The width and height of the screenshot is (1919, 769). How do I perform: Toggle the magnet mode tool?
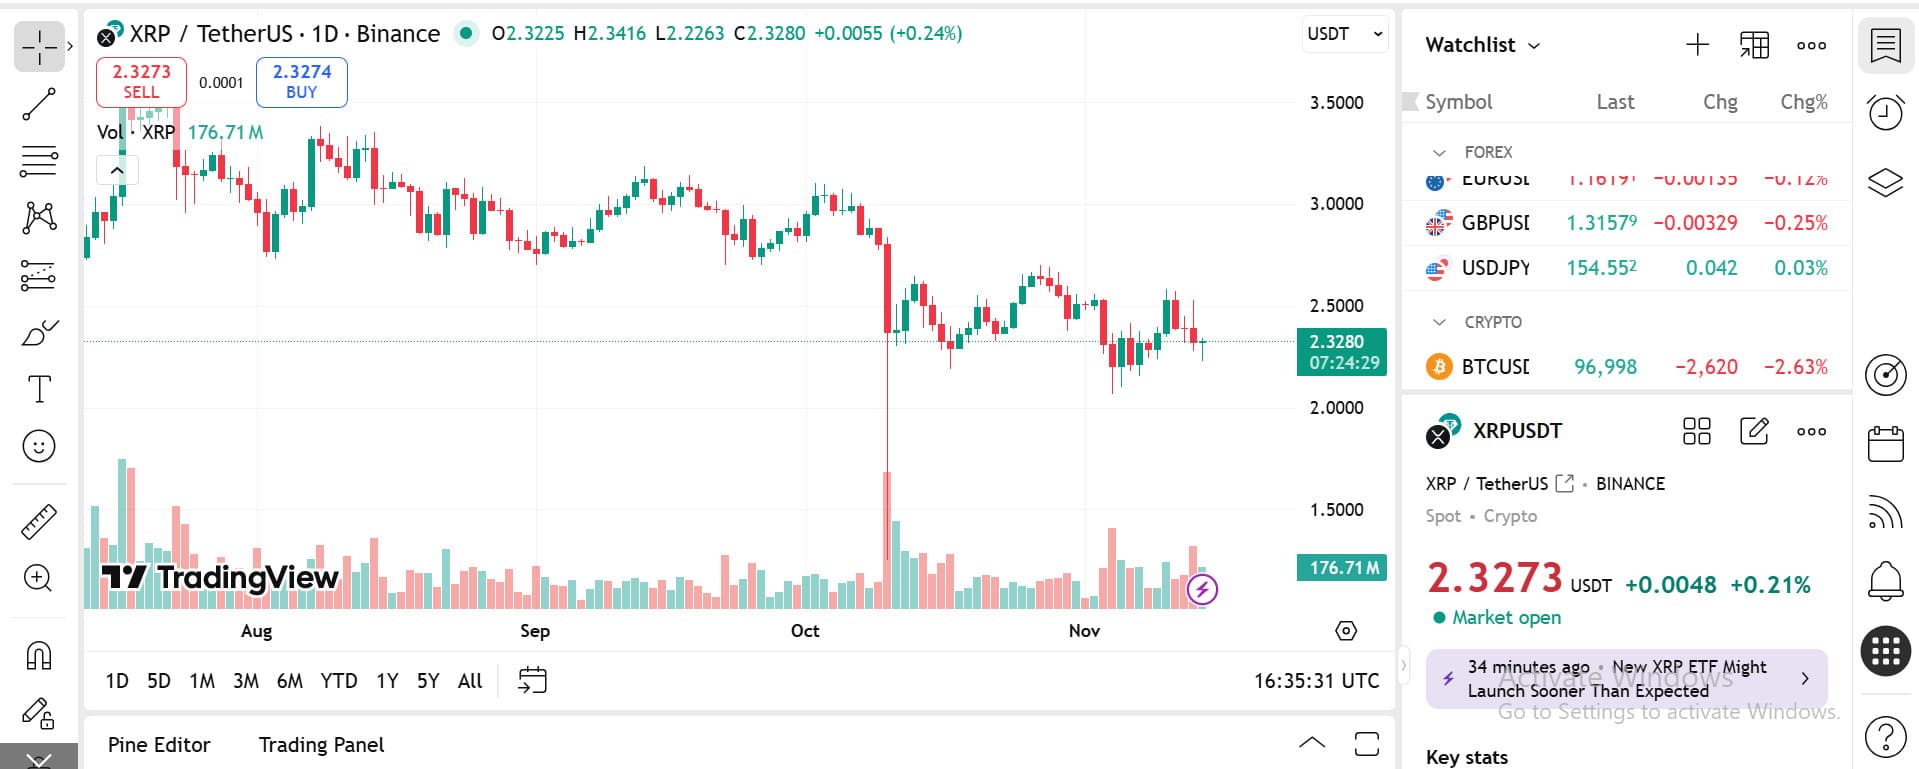tap(39, 656)
